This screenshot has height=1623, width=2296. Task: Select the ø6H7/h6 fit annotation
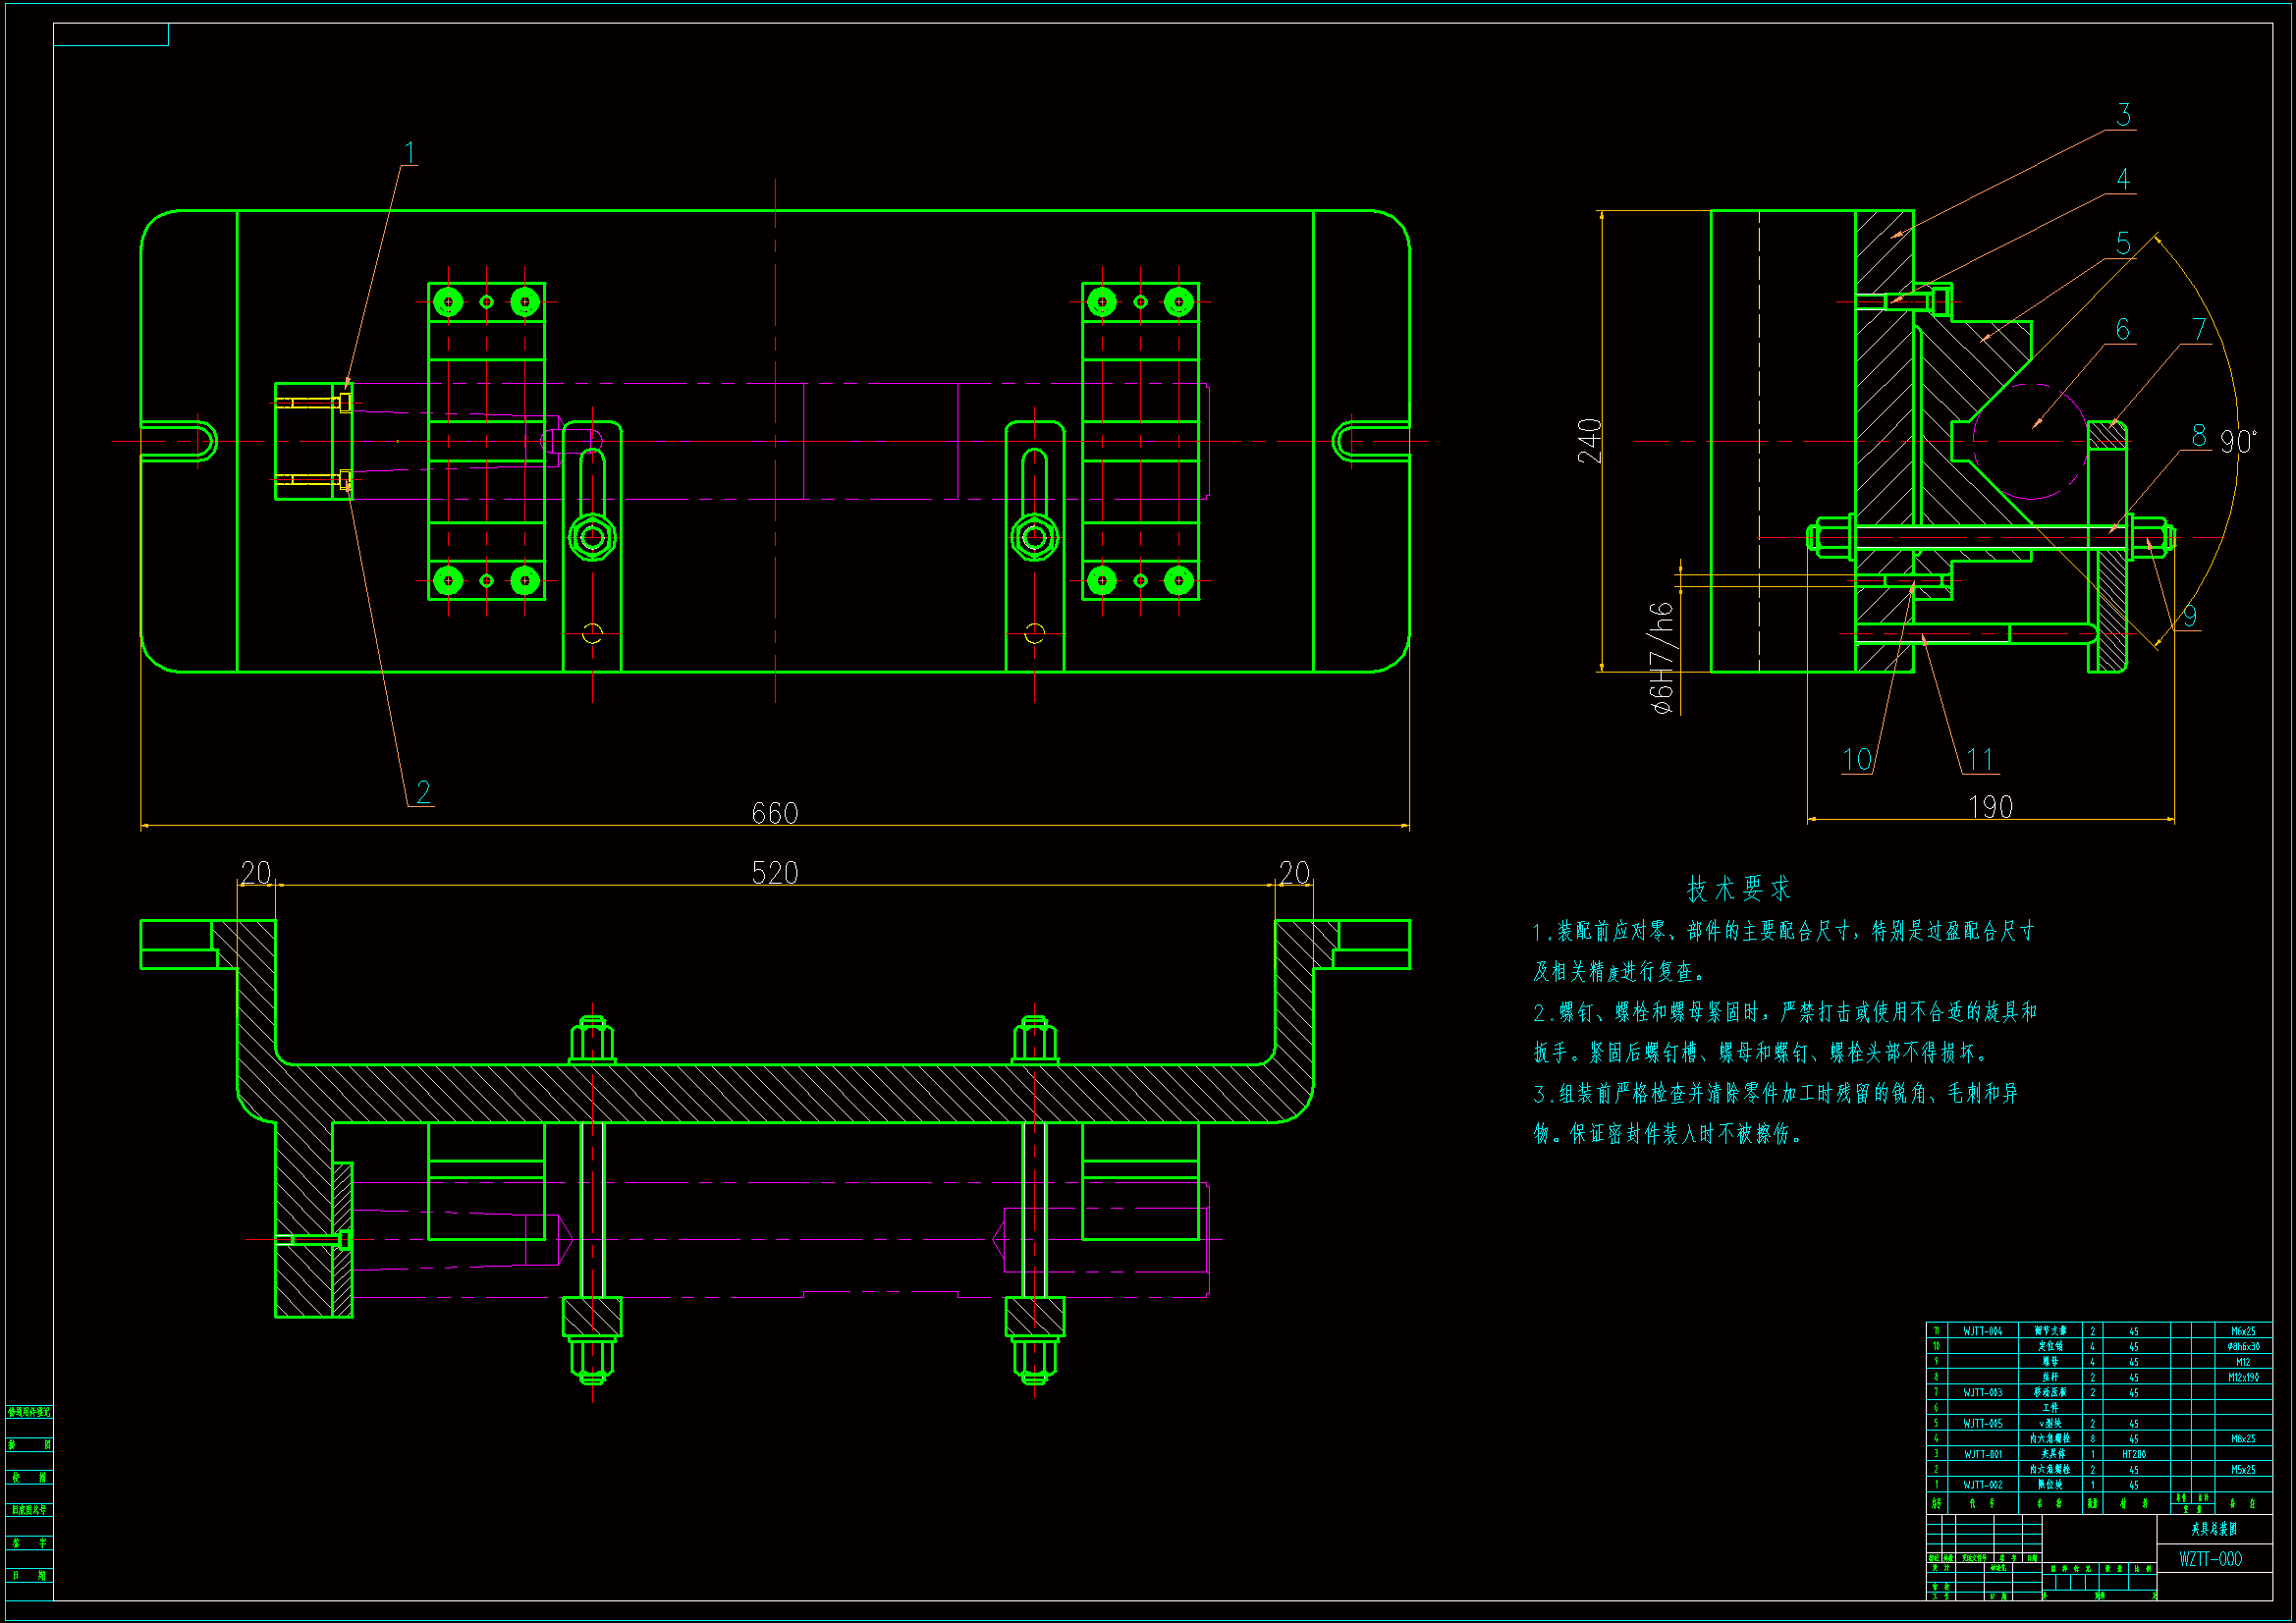(1661, 658)
